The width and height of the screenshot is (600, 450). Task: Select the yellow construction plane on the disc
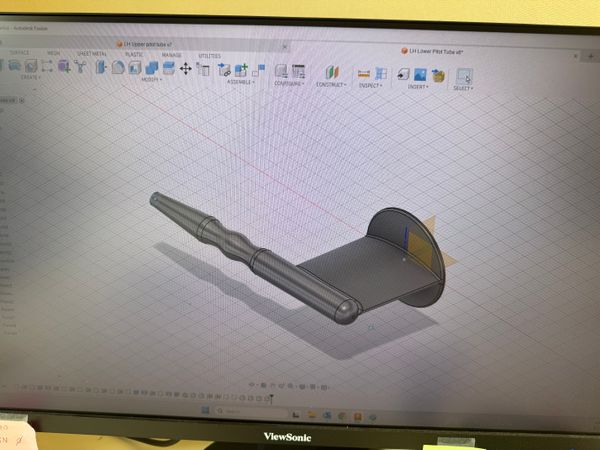click(422, 247)
